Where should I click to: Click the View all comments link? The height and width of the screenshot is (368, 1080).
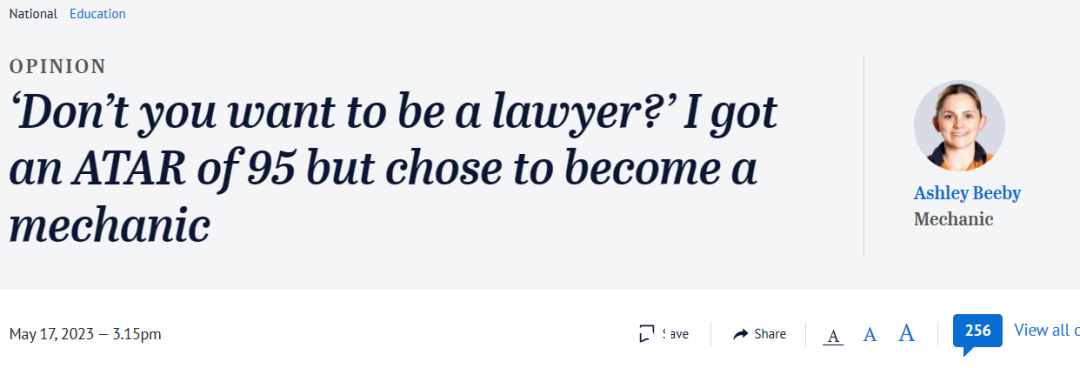point(1046,330)
